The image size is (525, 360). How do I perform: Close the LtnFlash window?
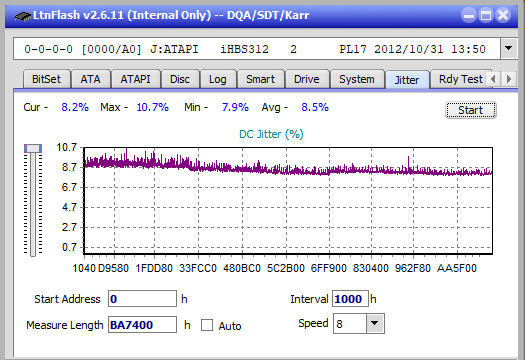(503, 15)
